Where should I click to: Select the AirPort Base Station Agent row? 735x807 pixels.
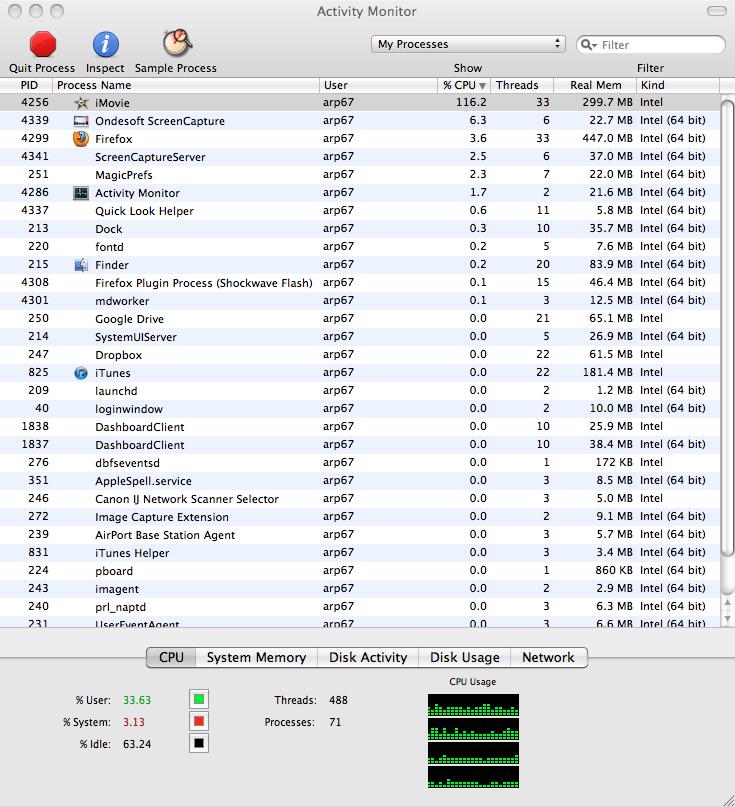360,535
